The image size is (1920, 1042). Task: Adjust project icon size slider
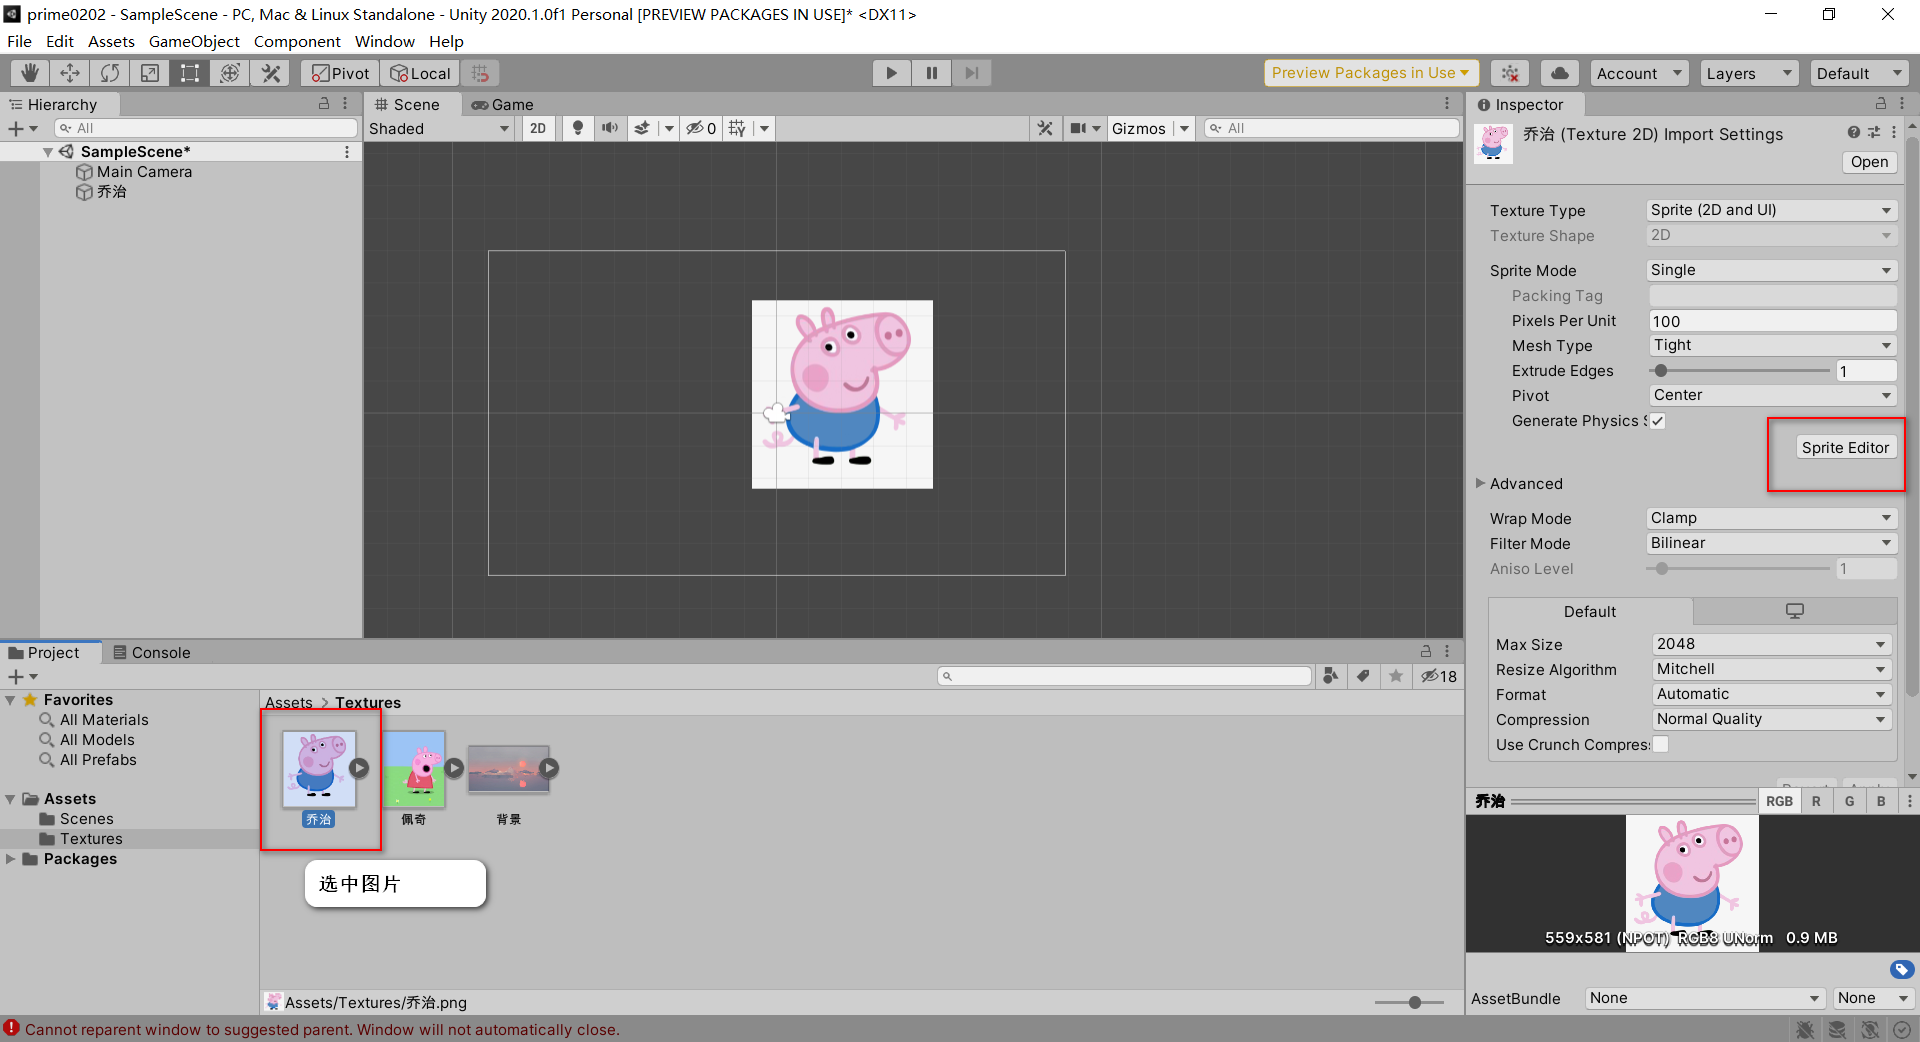pyautogui.click(x=1414, y=1002)
